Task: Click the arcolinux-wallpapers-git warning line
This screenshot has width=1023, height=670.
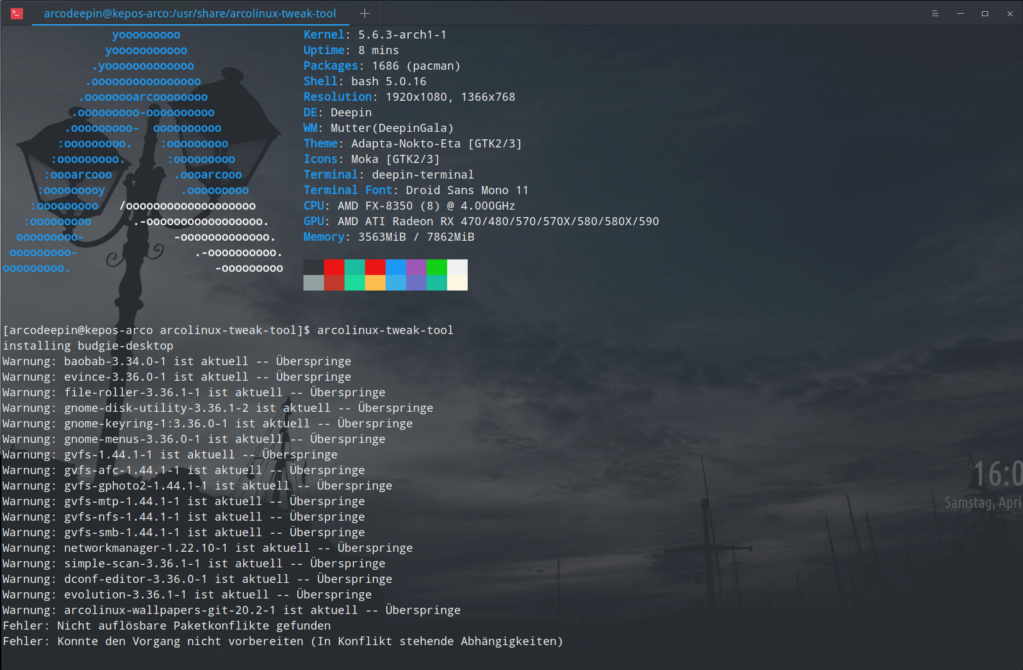Action: coord(232,611)
